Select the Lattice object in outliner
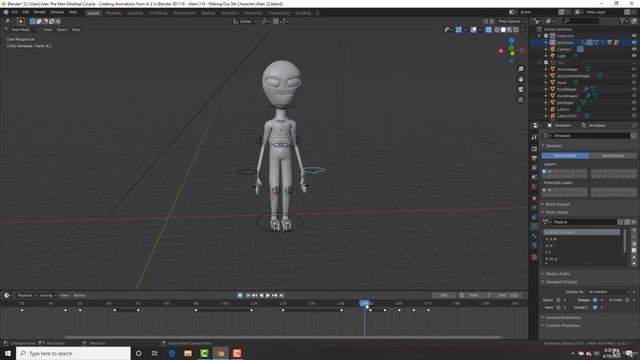 click(563, 109)
